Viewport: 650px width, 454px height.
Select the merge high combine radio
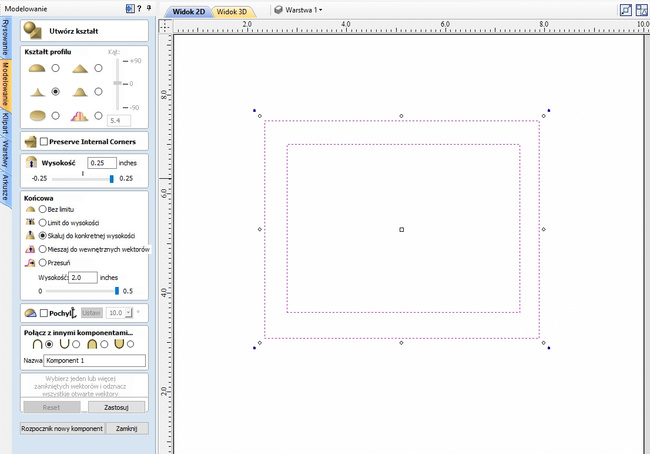tap(104, 344)
